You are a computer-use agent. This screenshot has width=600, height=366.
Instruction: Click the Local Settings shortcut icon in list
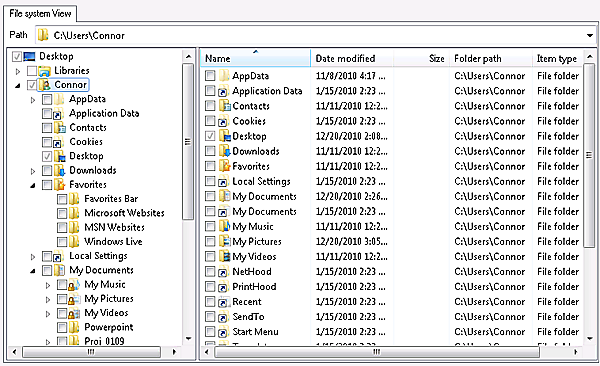tap(224, 181)
